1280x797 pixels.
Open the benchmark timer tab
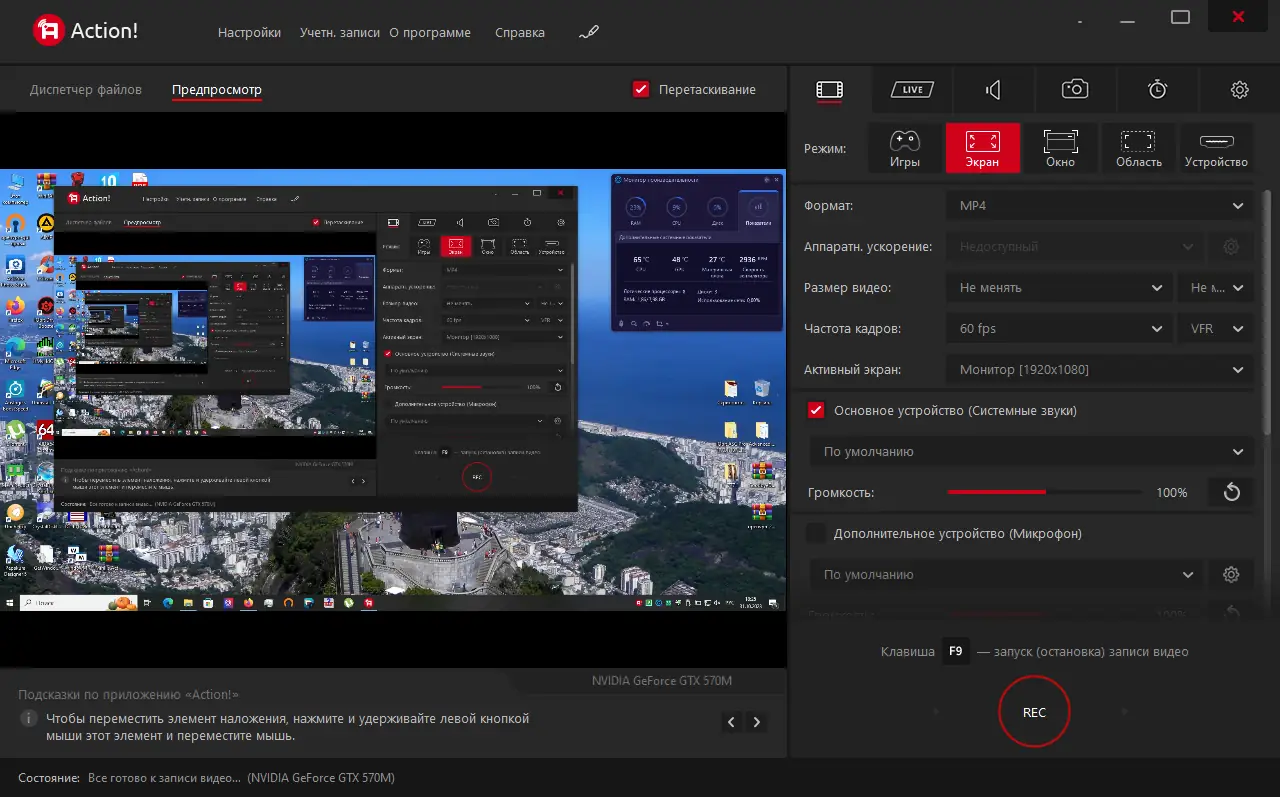pos(1157,90)
